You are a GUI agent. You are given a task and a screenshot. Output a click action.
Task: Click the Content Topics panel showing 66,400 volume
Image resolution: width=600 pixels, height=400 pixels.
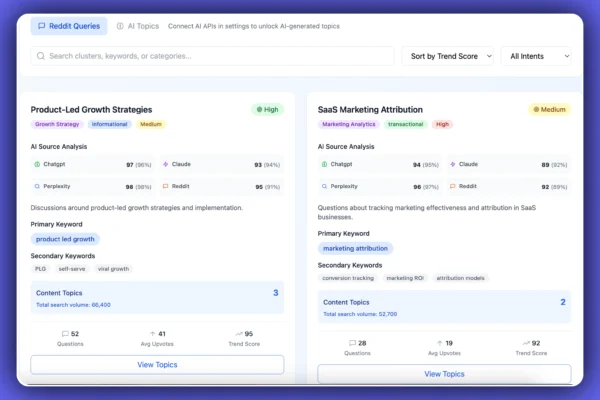[x=157, y=297]
